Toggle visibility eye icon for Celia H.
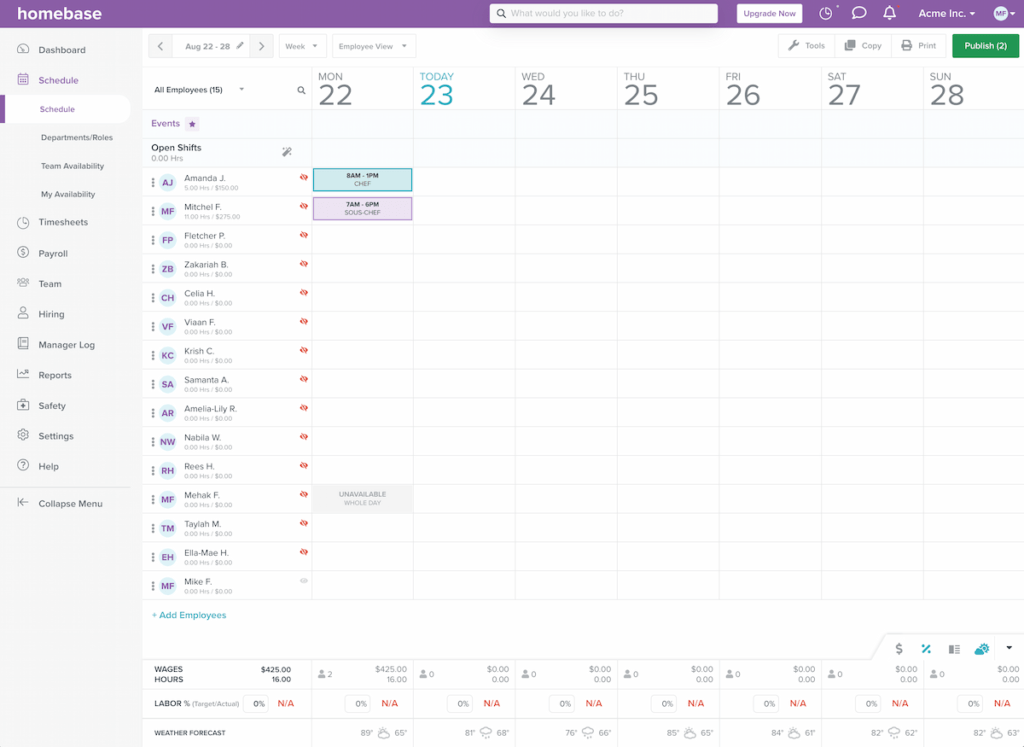The height and width of the screenshot is (747, 1024). point(304,293)
